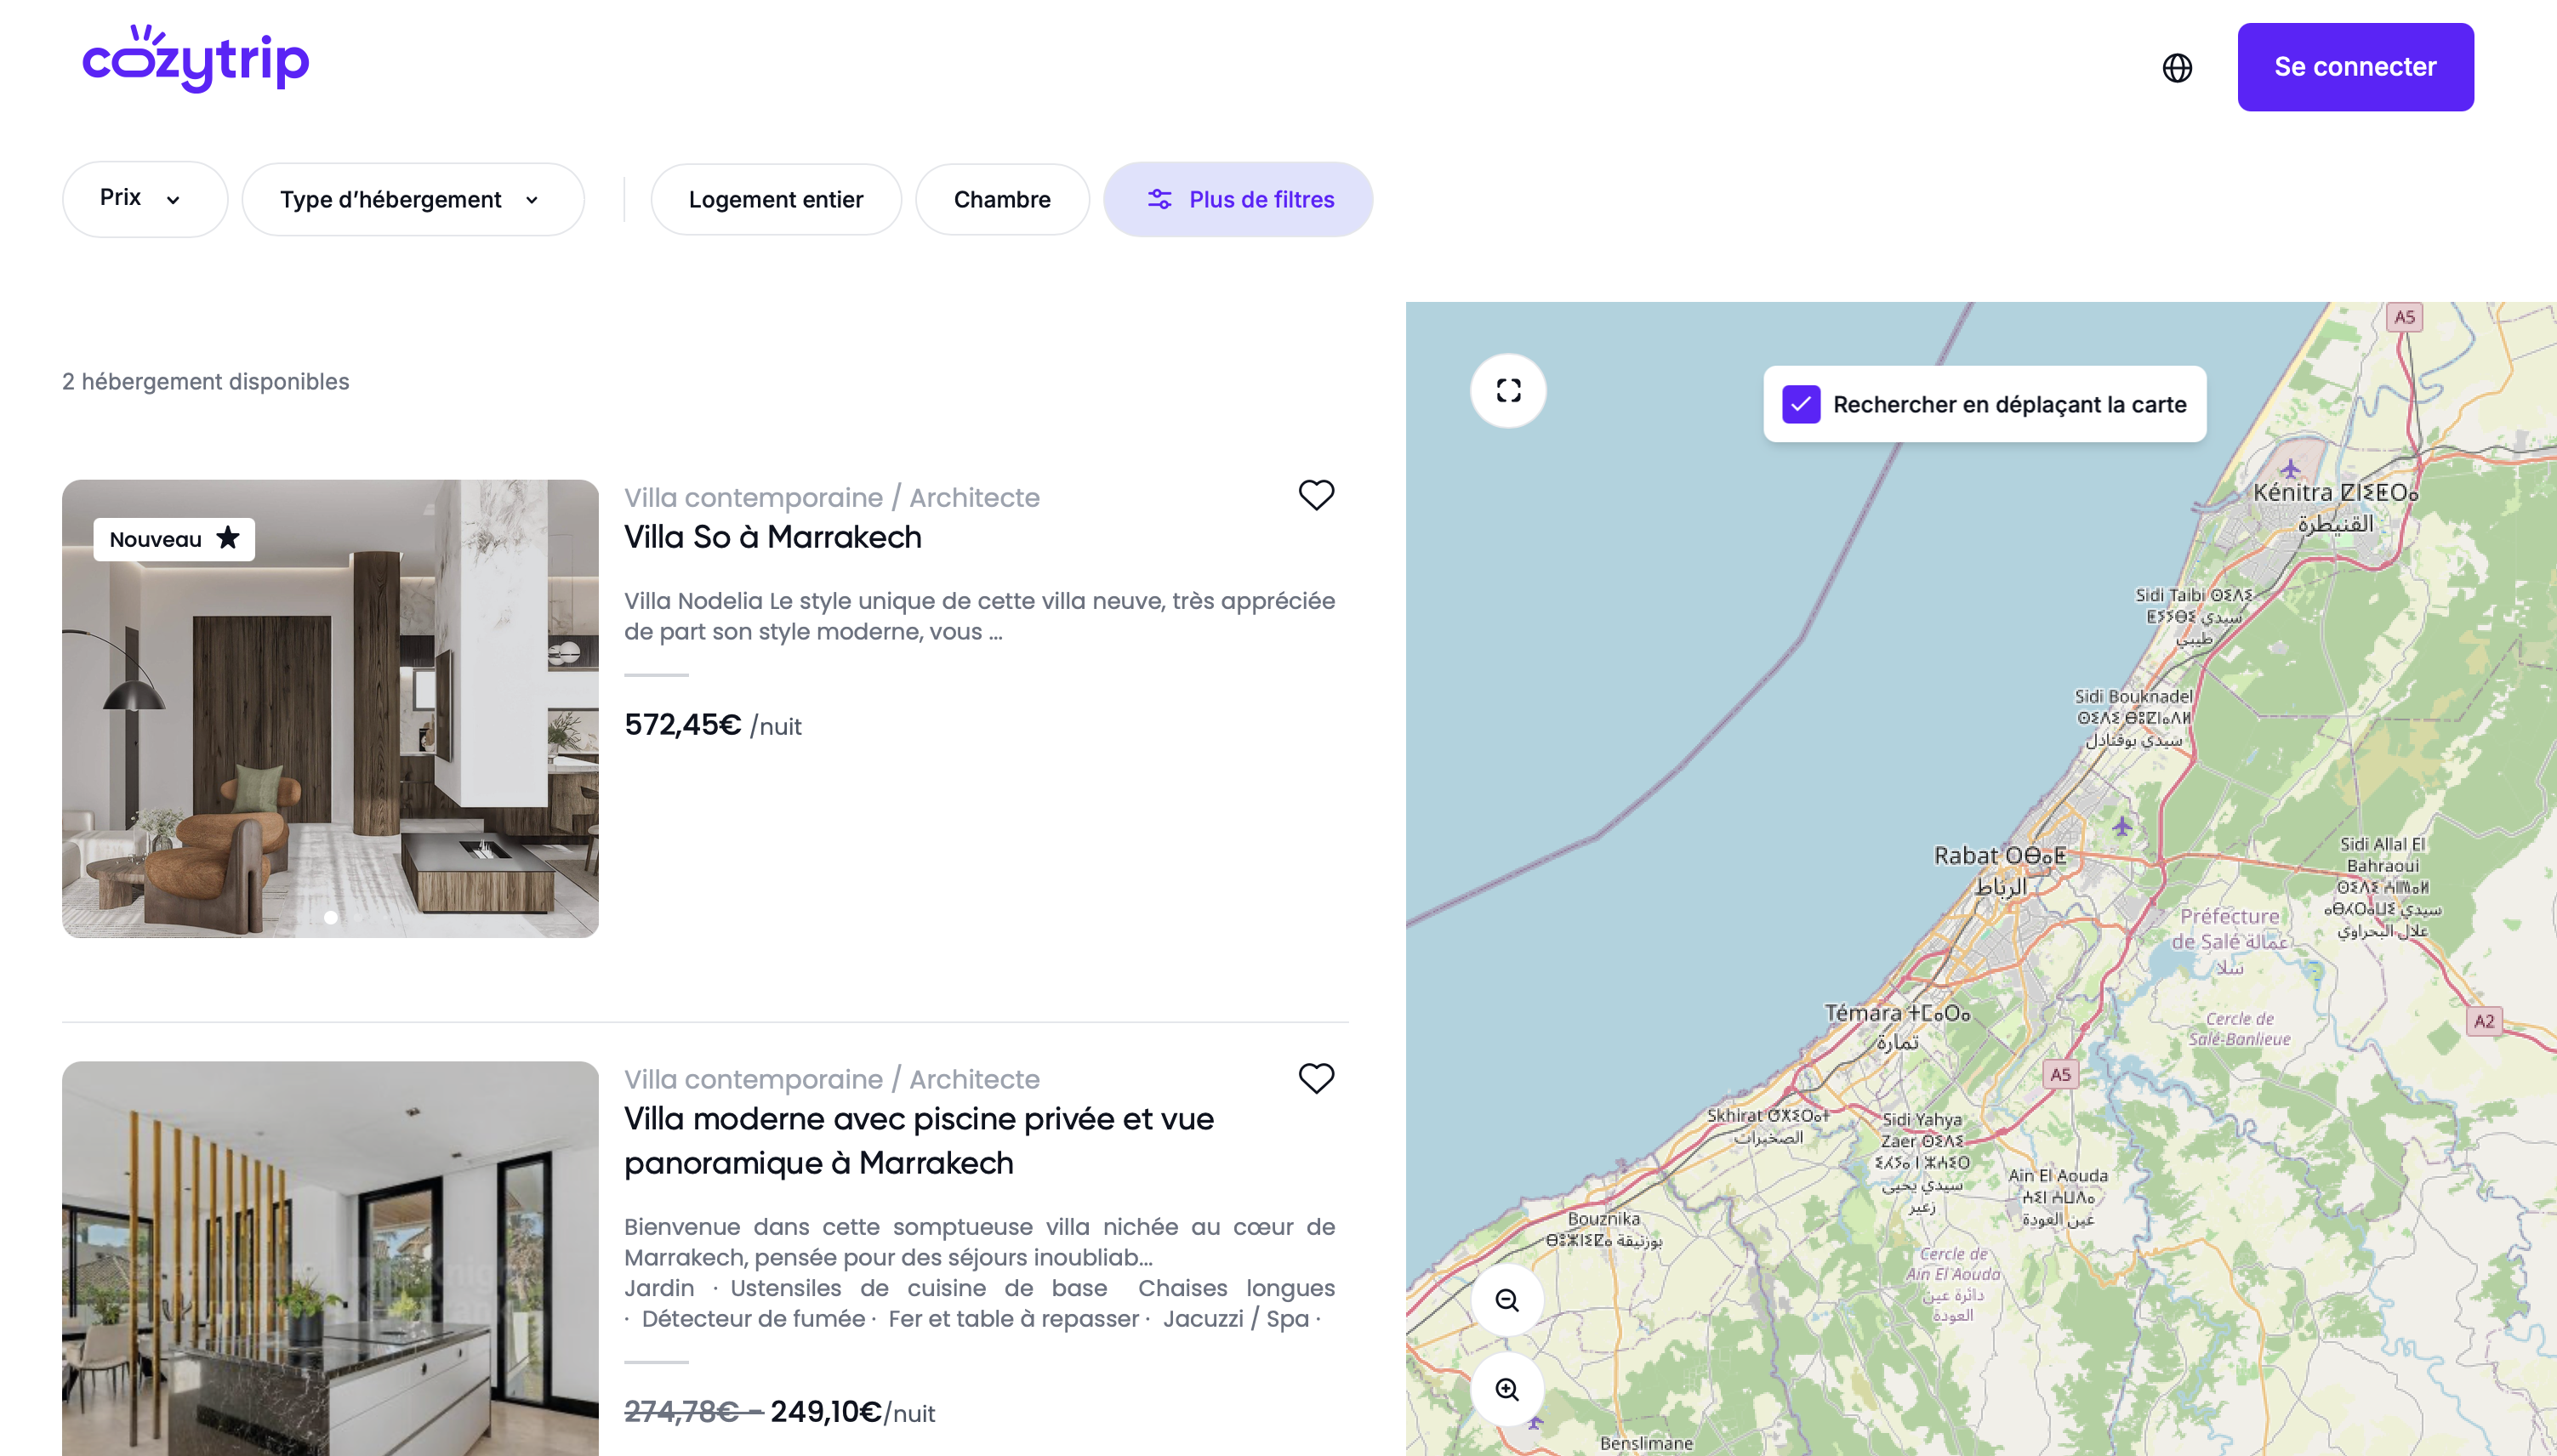This screenshot has height=1456, width=2557.
Task: Click Villa So living room photo
Action: [330, 708]
